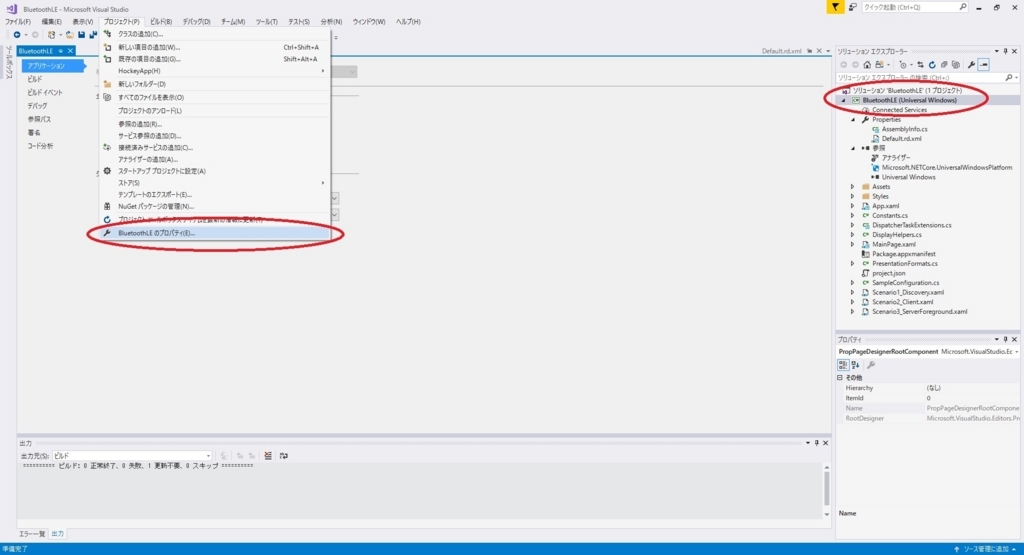Choose 'クラスの追加(C)...' from the Project menu

[216, 34]
